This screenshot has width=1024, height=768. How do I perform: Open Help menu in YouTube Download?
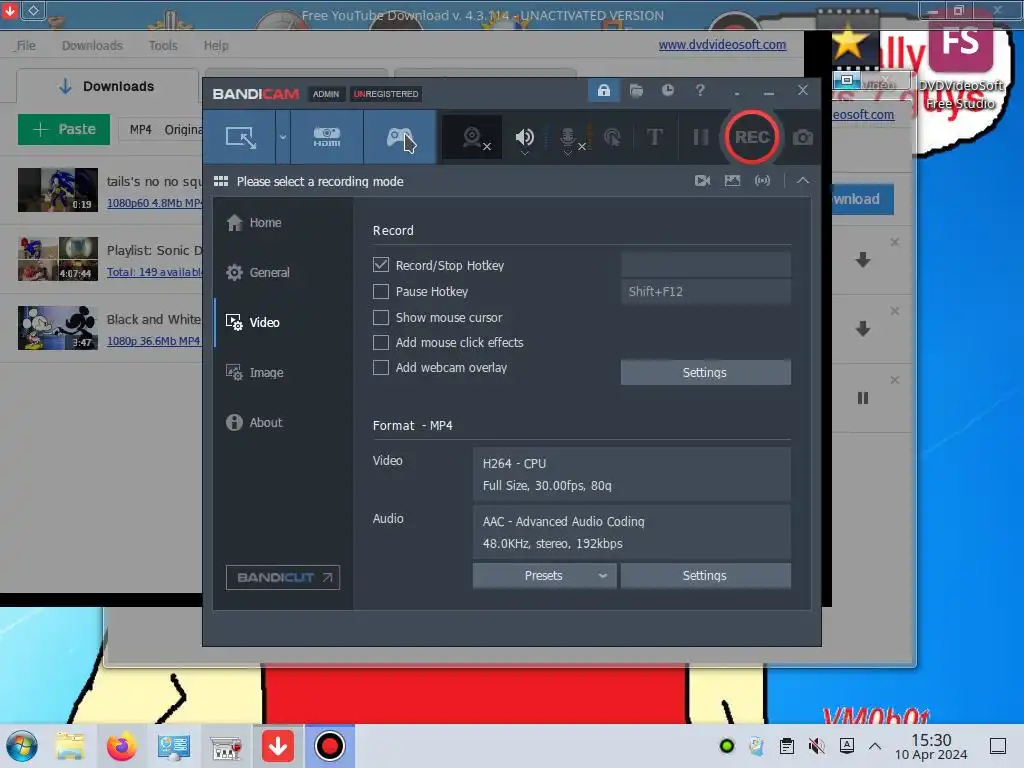coord(216,46)
